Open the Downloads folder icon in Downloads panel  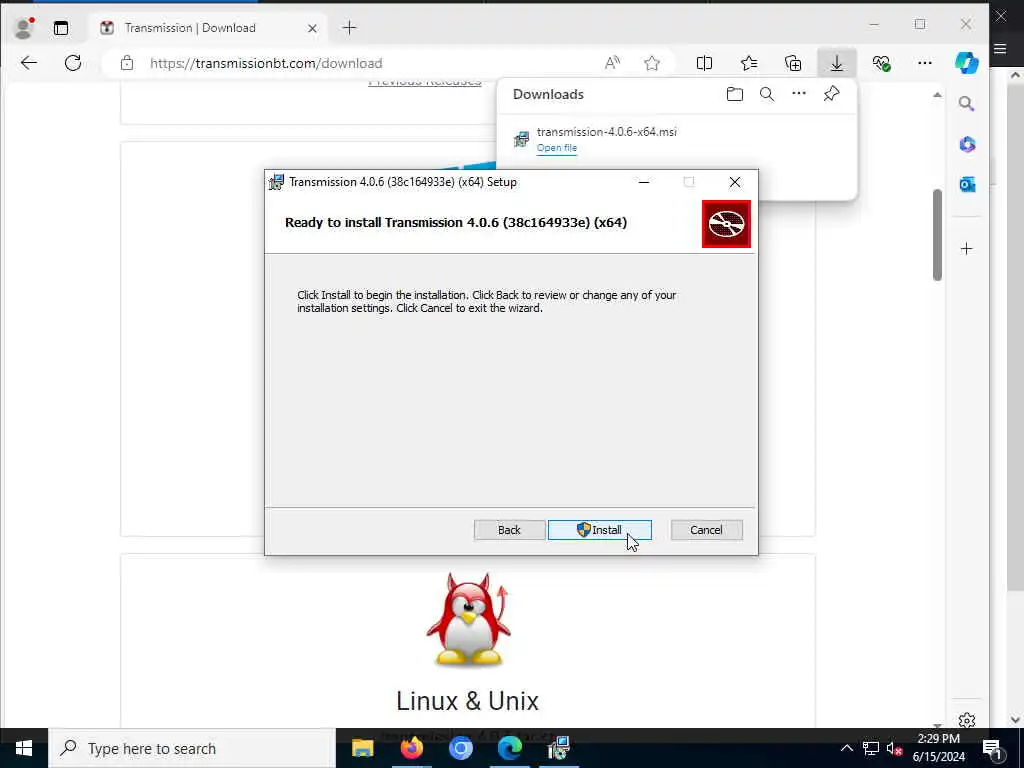coord(735,94)
